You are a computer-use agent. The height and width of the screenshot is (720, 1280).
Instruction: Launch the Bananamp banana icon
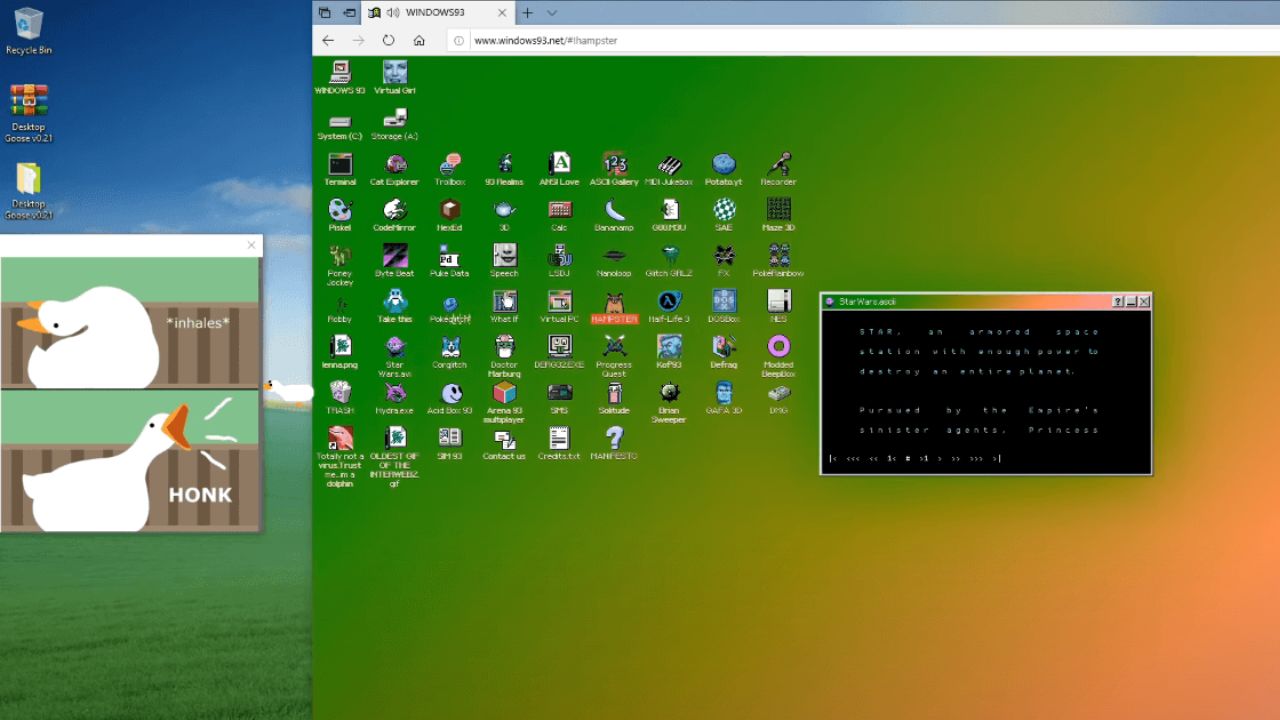click(614, 214)
